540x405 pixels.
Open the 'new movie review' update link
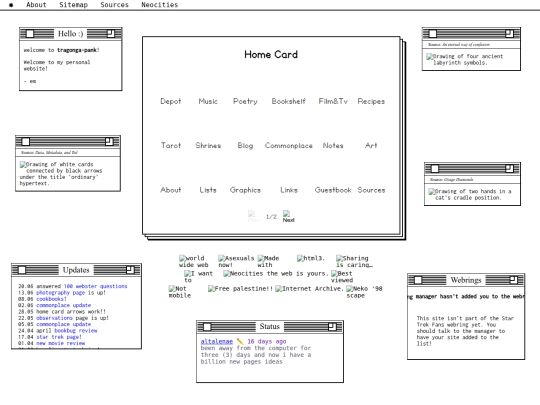coord(61,343)
